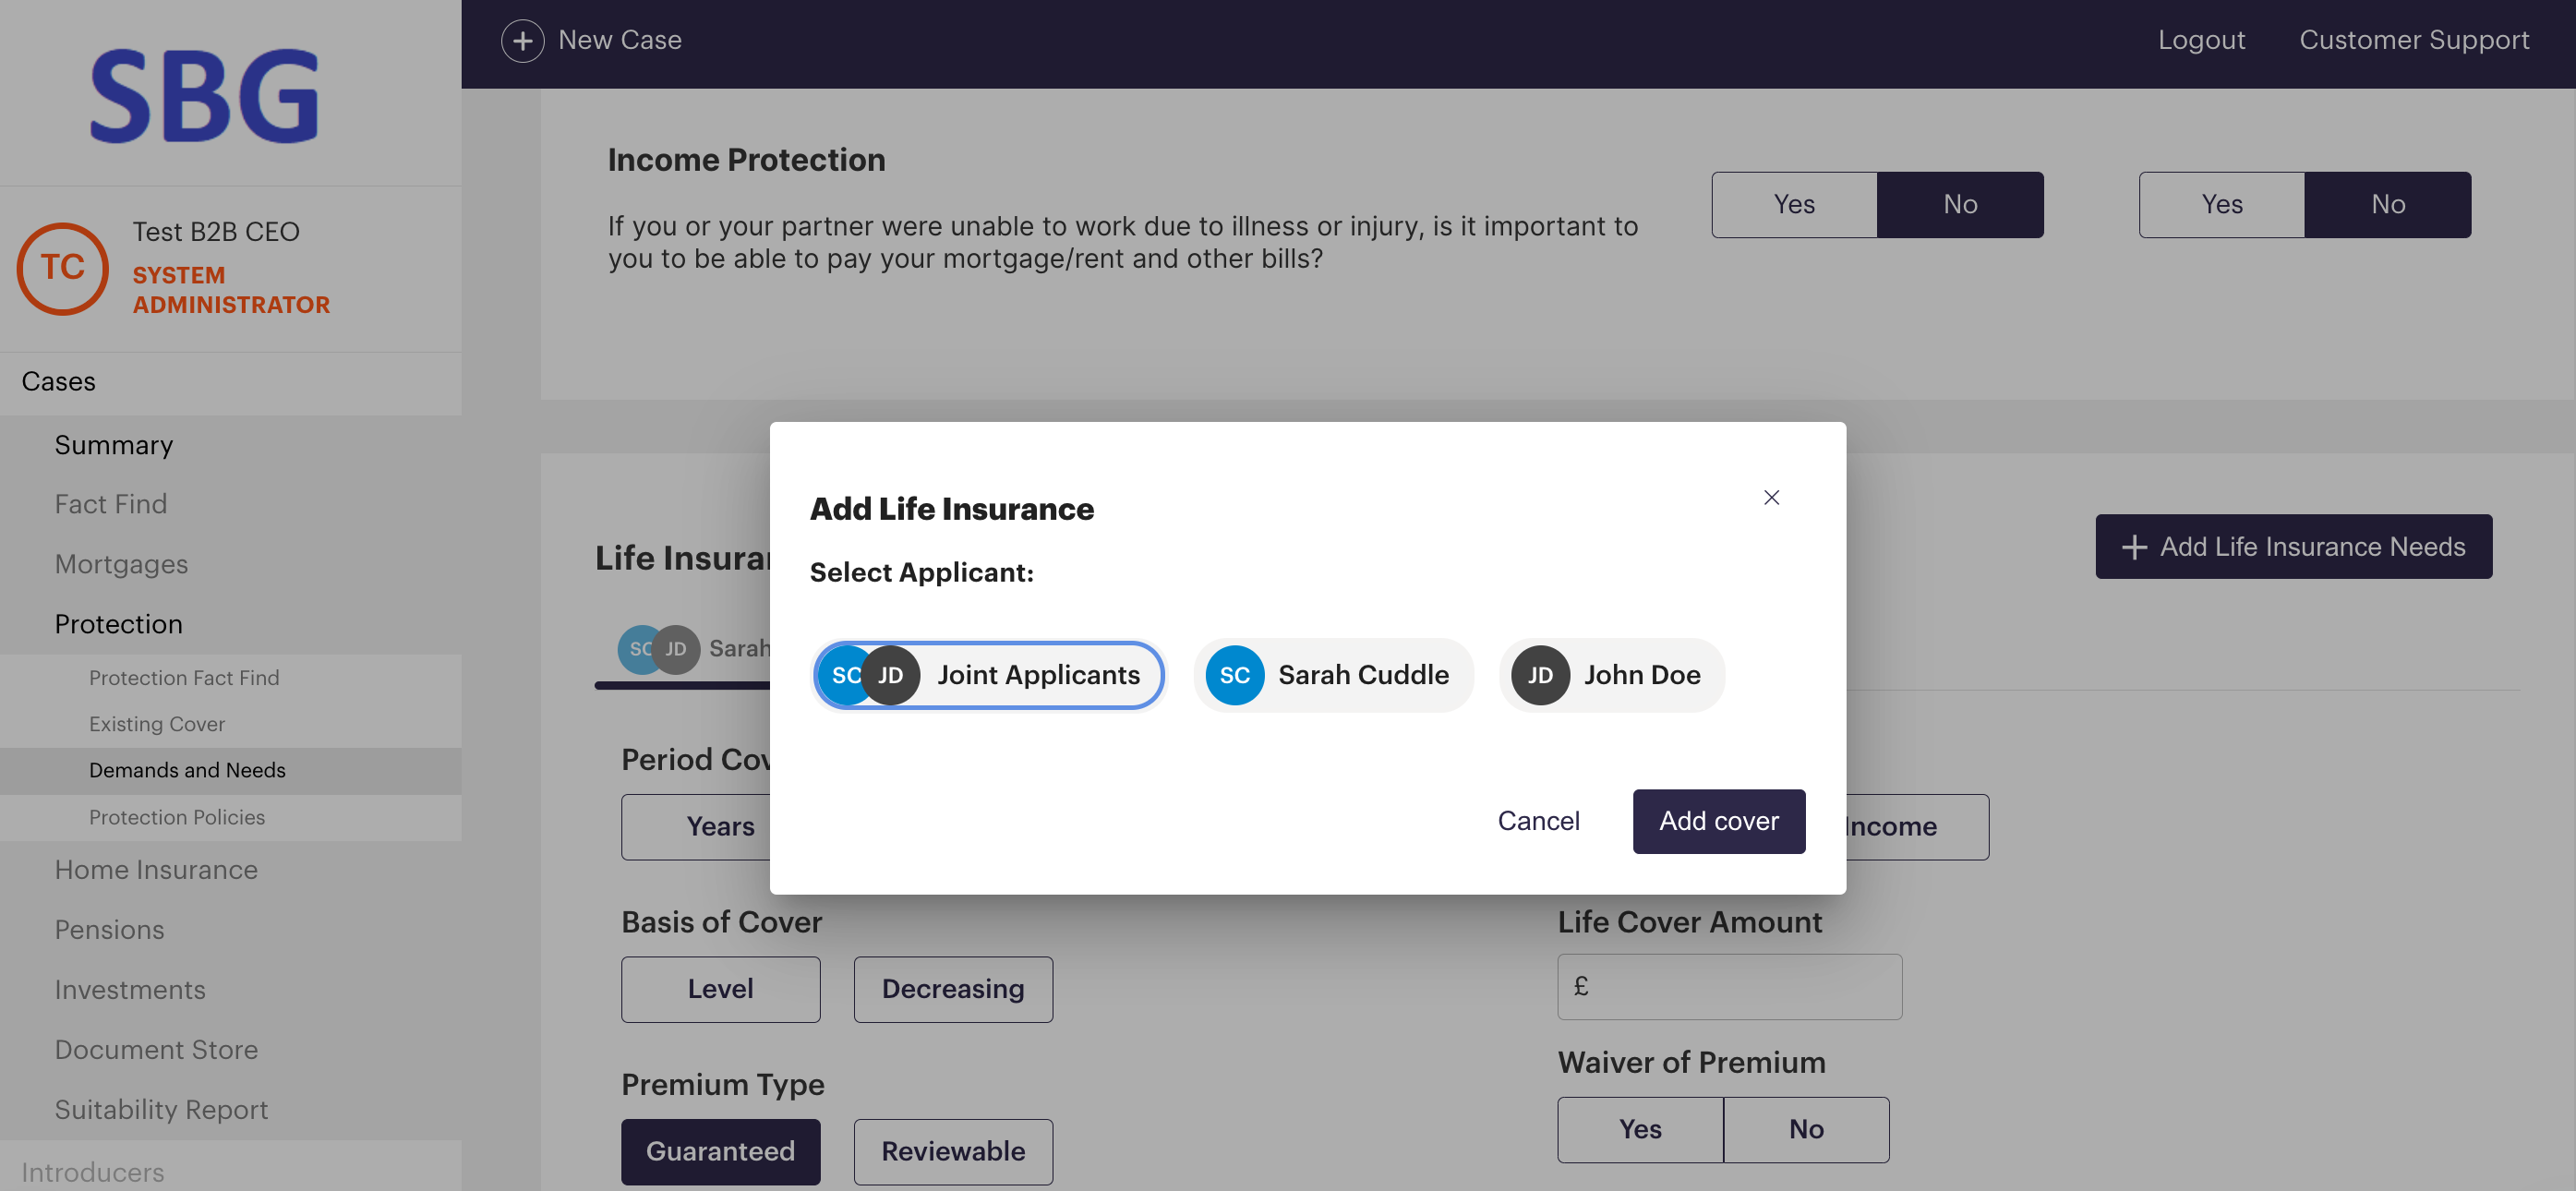Enable Waiver of Premium Yes

pos(1640,1128)
